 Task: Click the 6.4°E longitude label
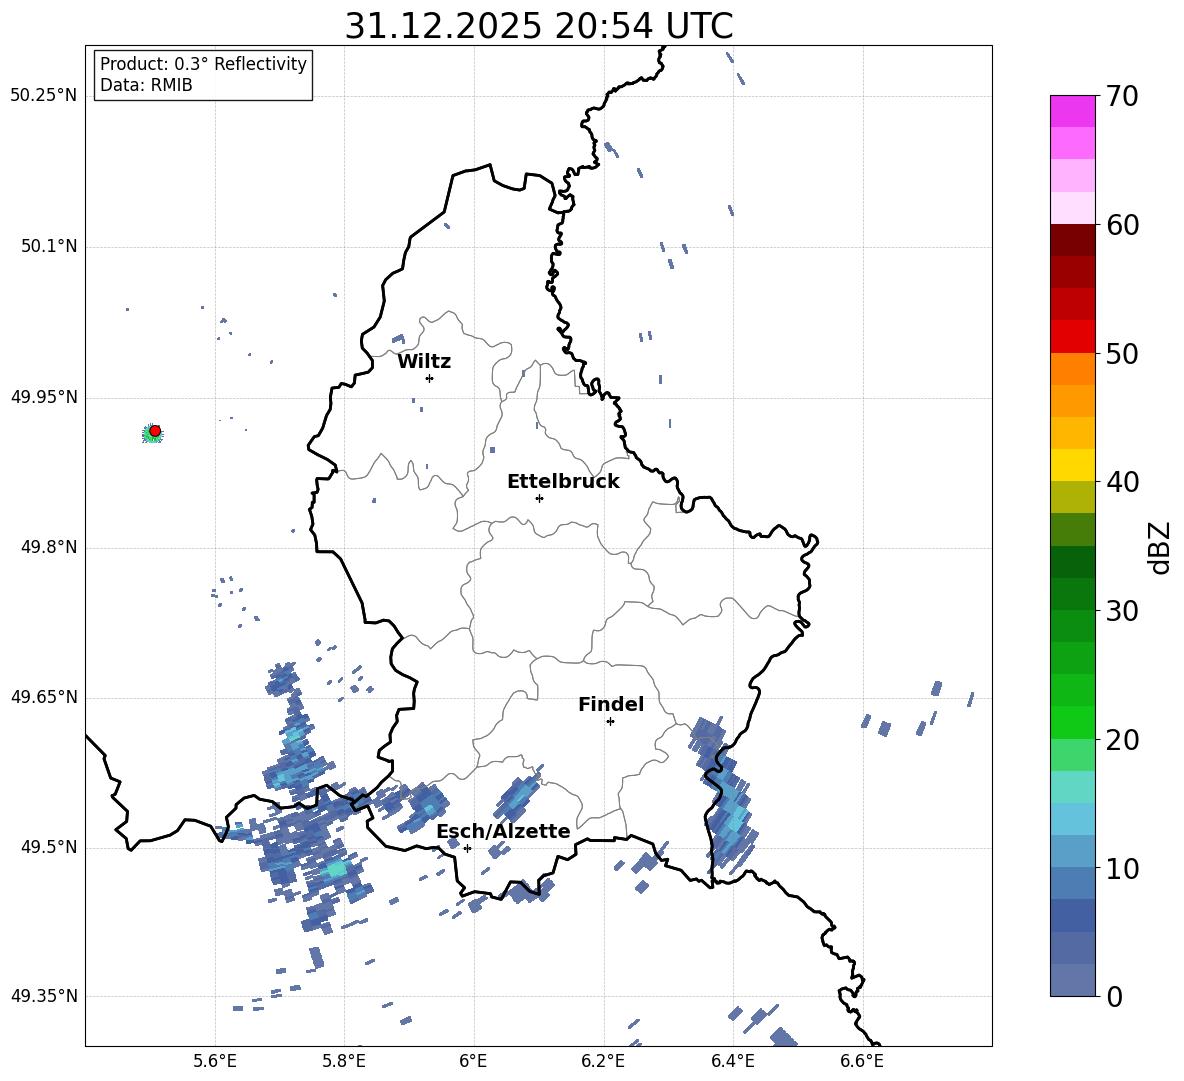(x=732, y=1061)
